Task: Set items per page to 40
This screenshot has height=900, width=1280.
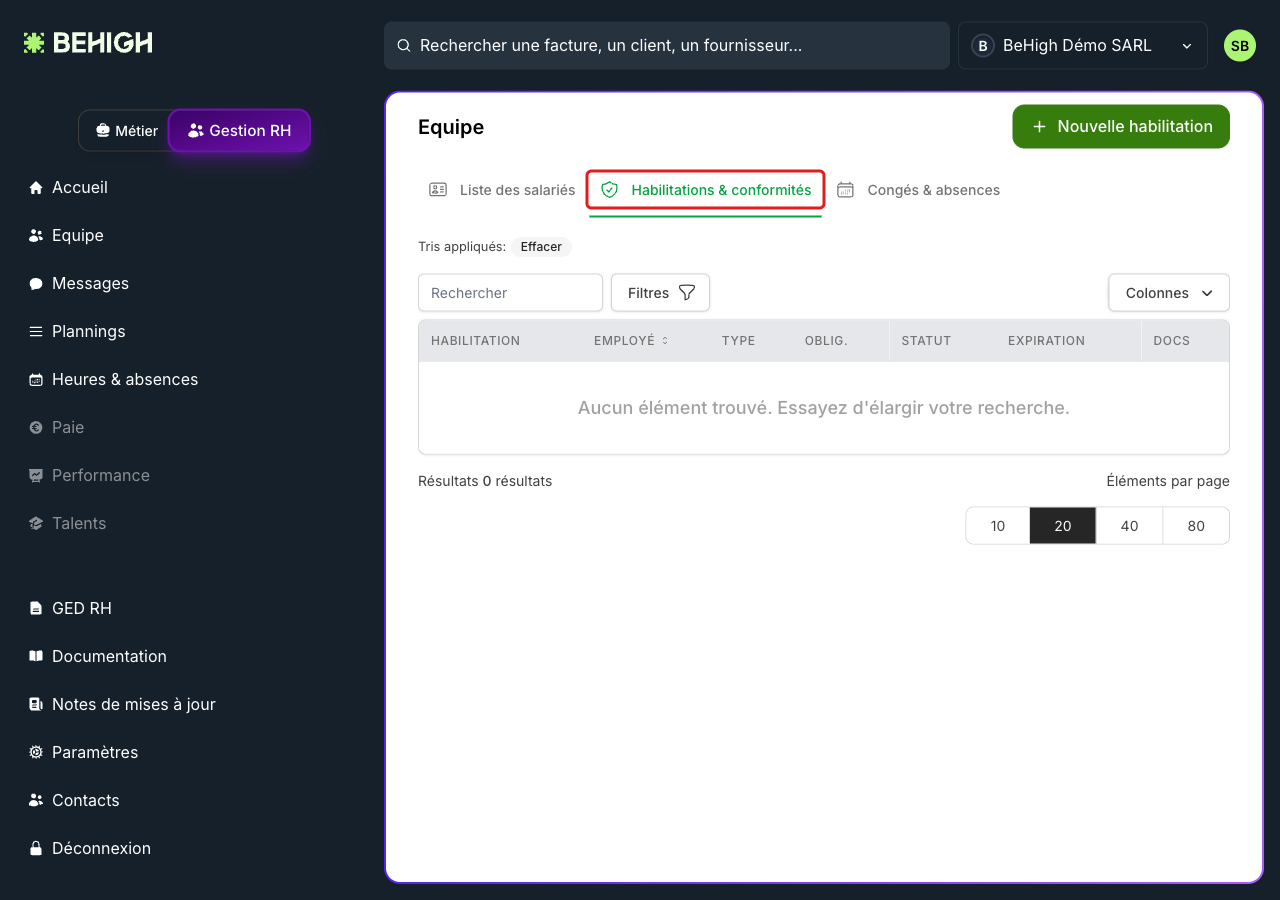Action: tap(1130, 526)
